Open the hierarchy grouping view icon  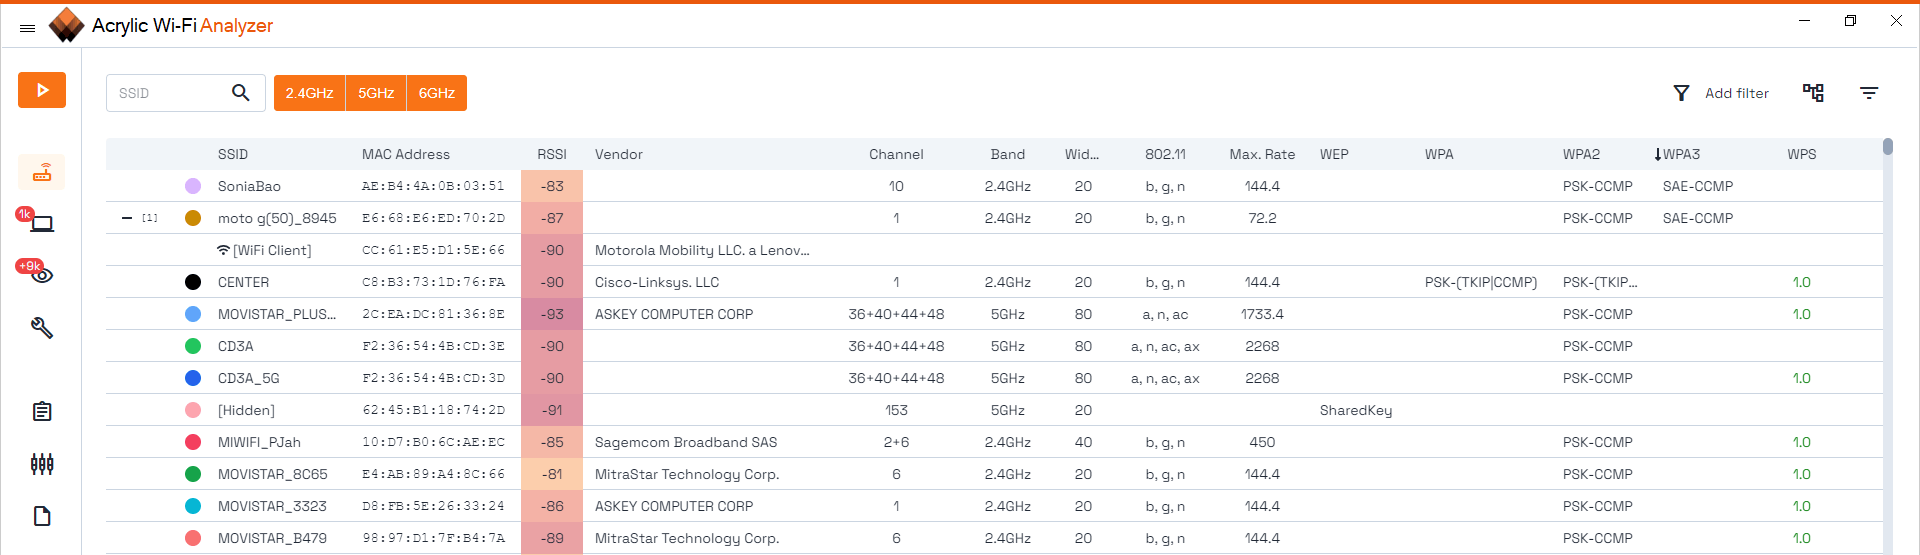tap(1813, 93)
